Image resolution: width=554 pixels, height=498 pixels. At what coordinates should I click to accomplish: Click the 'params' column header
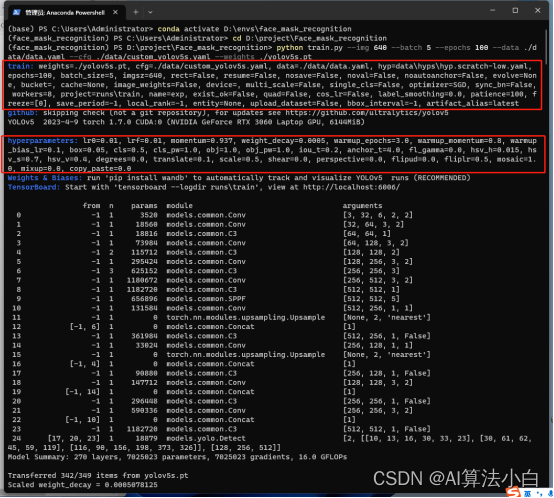coord(144,206)
